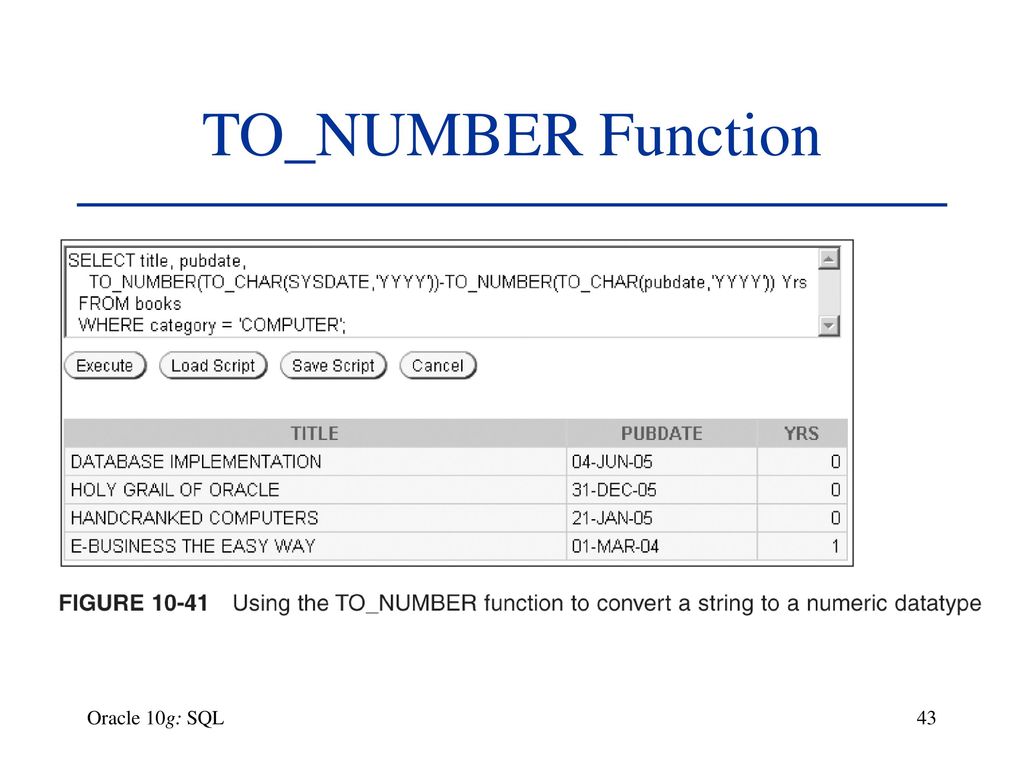Click the 01-MAR-04 pubdate cell
This screenshot has height=768, width=1024.
pyautogui.click(x=662, y=546)
